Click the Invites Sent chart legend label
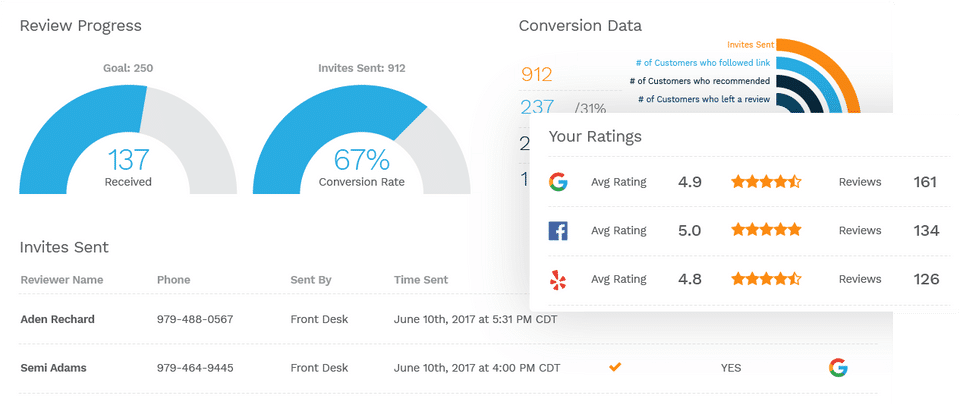This screenshot has height=404, width=960. 748,45
